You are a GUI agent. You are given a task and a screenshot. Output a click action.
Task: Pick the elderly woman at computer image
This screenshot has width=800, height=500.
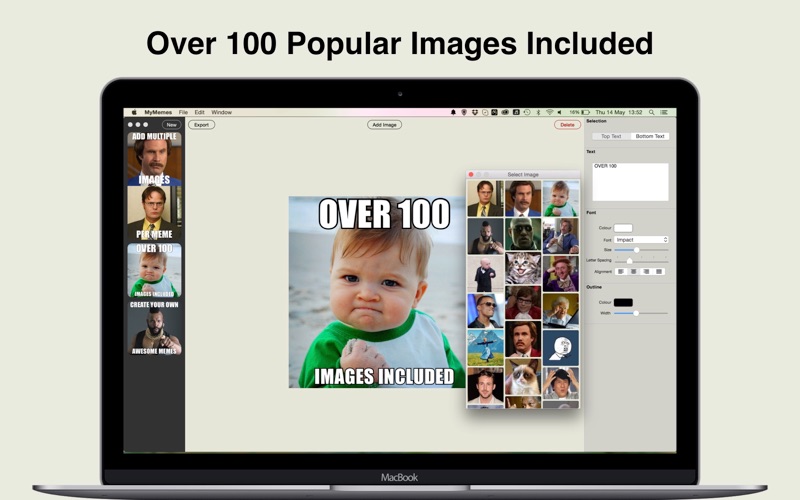(561, 311)
